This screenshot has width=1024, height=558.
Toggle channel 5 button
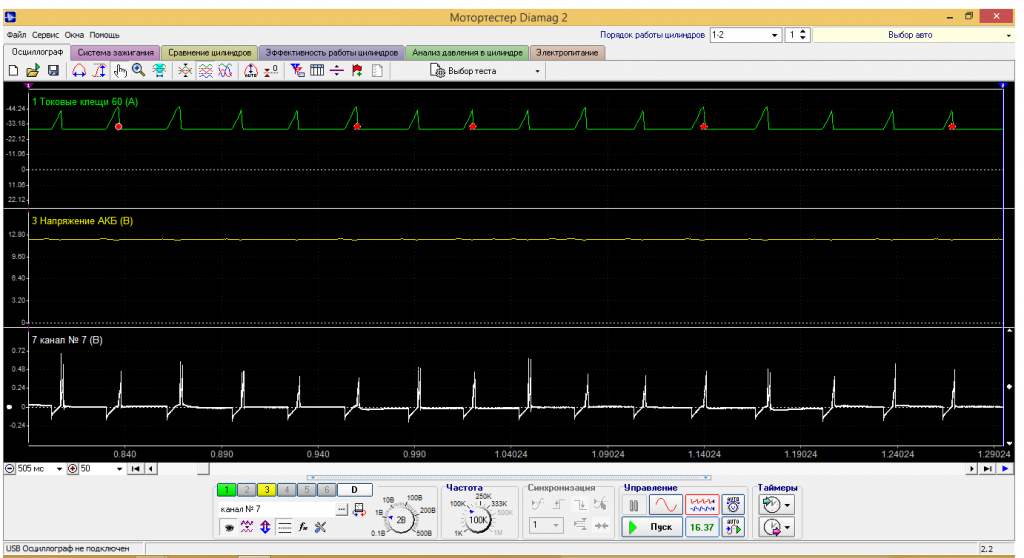(x=306, y=489)
